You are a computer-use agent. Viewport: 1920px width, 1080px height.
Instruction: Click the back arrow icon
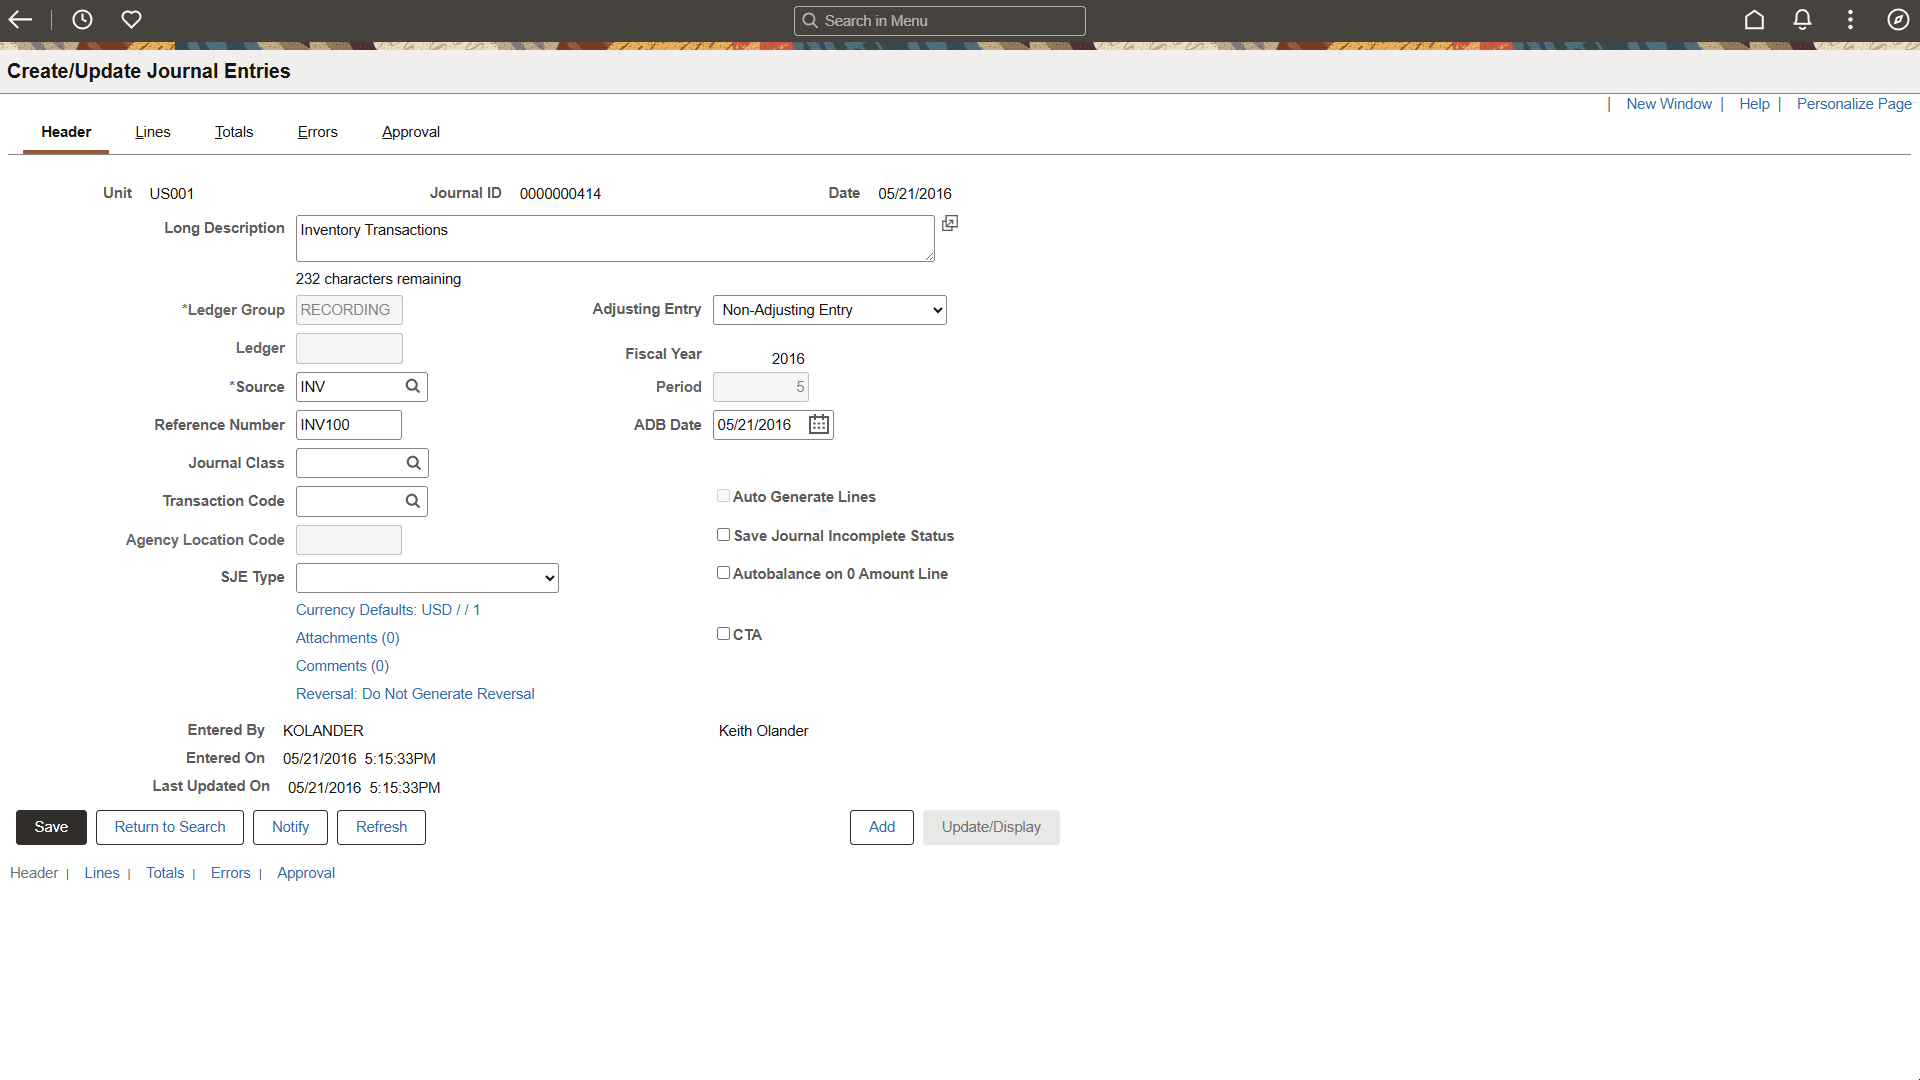coord(21,20)
